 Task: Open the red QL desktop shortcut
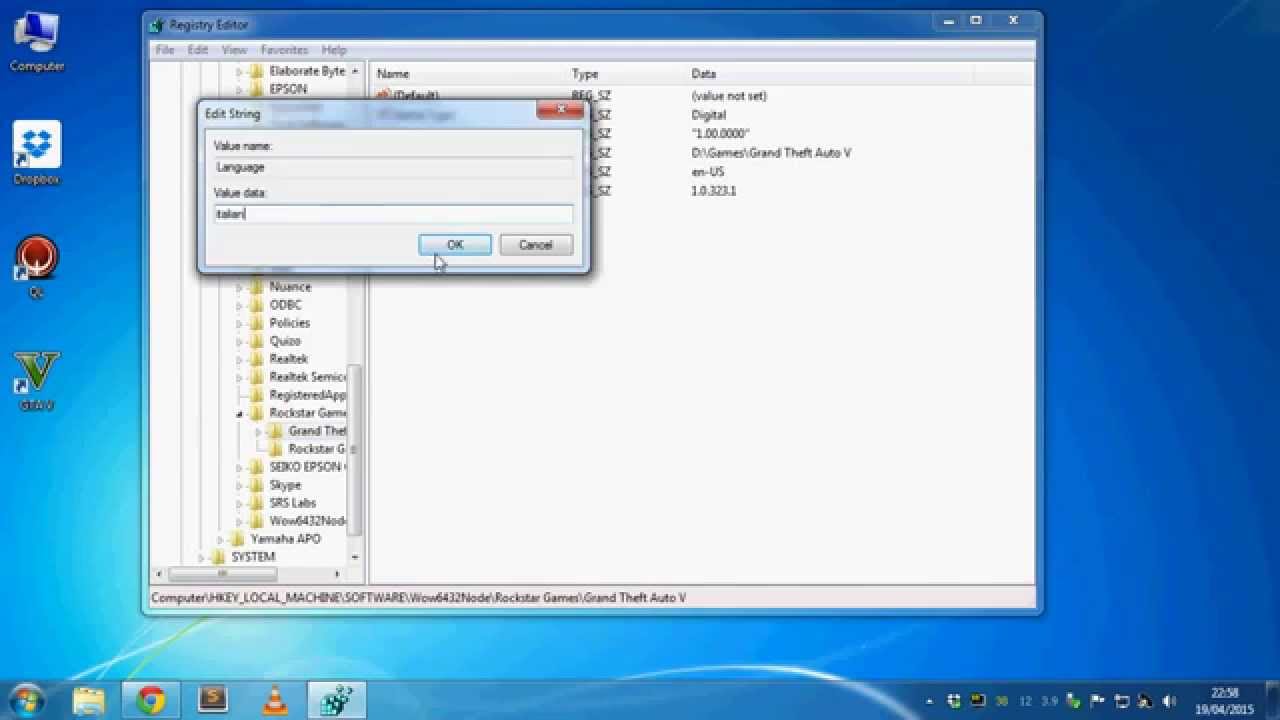click(x=37, y=266)
